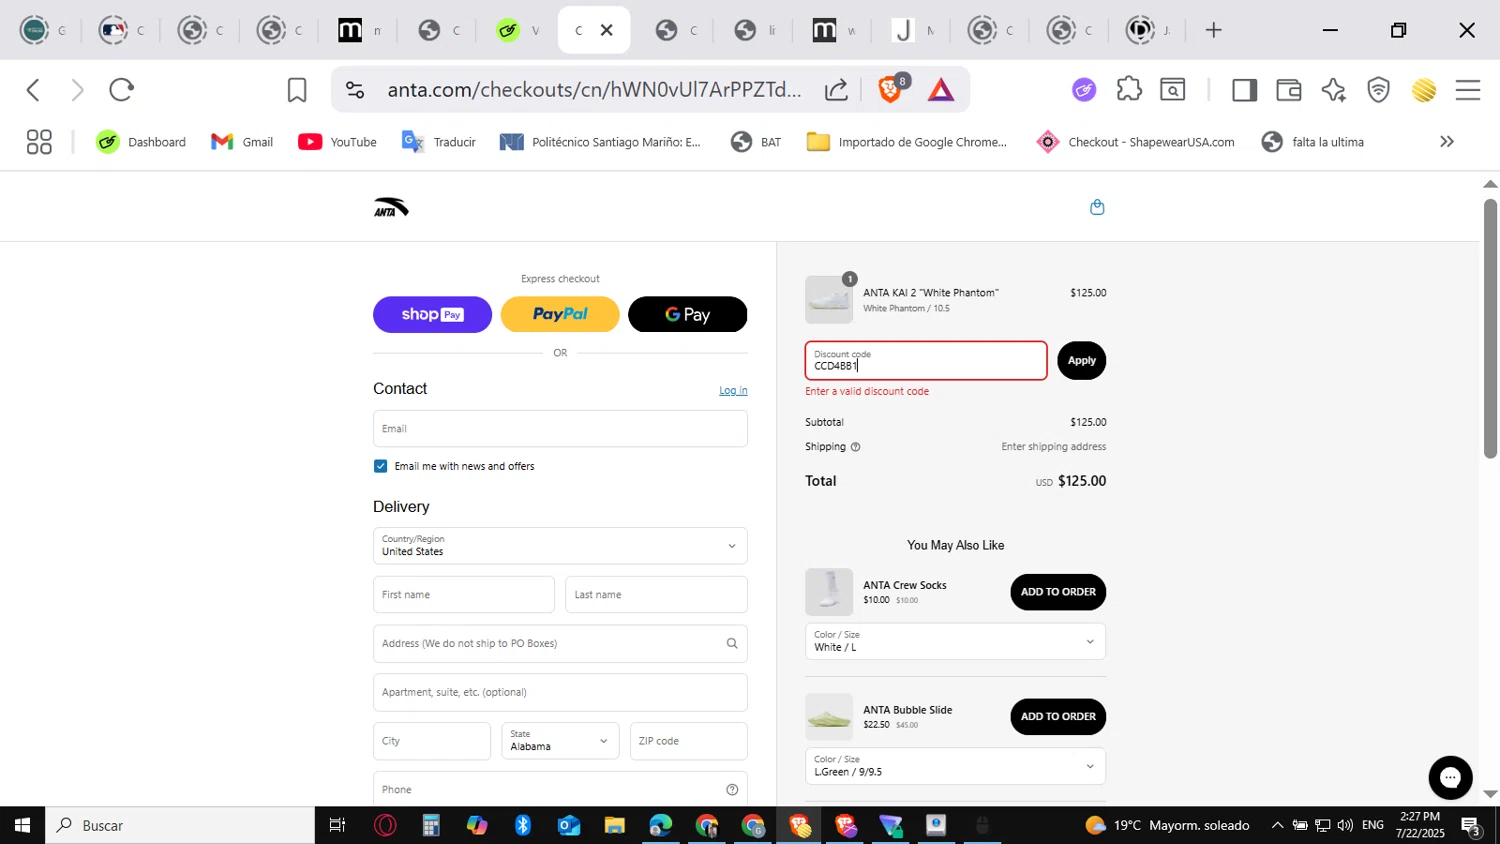Focus the First name field
This screenshot has height=844, width=1500.
tap(464, 595)
